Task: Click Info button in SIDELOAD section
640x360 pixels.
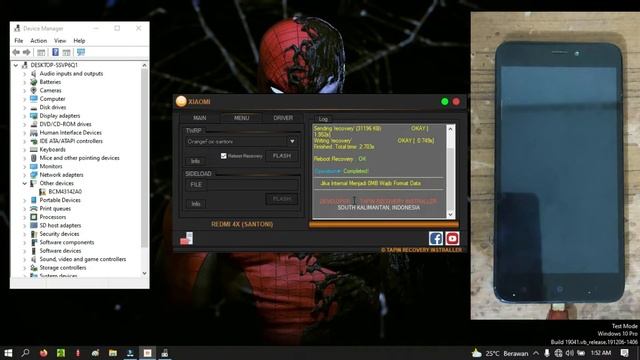Action: [x=196, y=203]
